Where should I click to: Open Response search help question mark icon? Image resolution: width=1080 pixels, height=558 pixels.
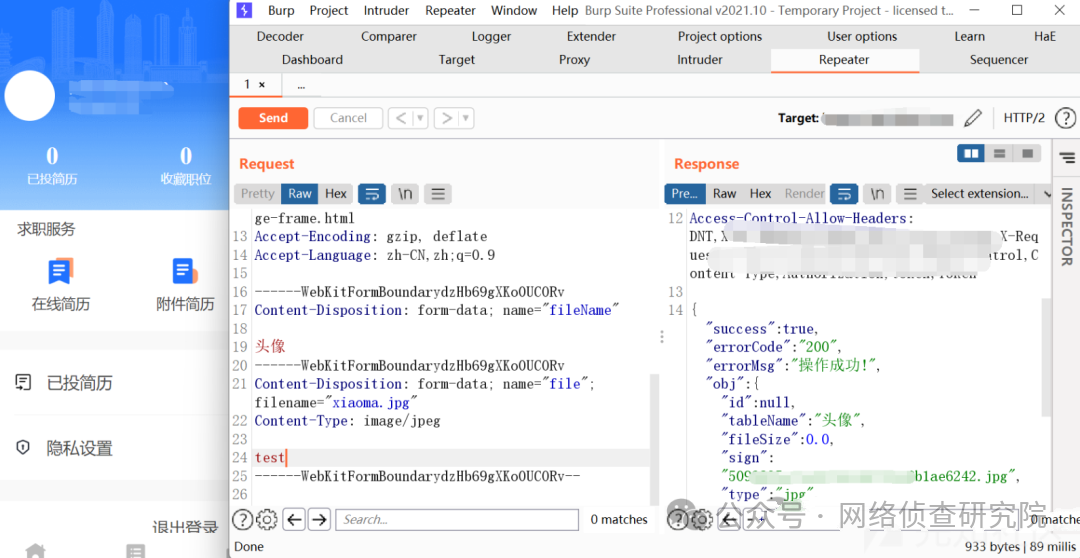click(x=678, y=519)
